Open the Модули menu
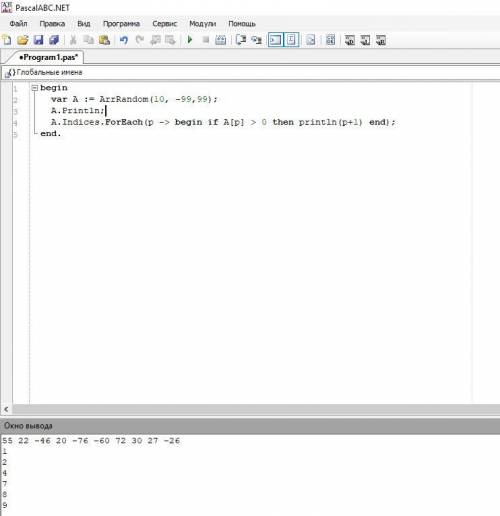 pyautogui.click(x=203, y=24)
